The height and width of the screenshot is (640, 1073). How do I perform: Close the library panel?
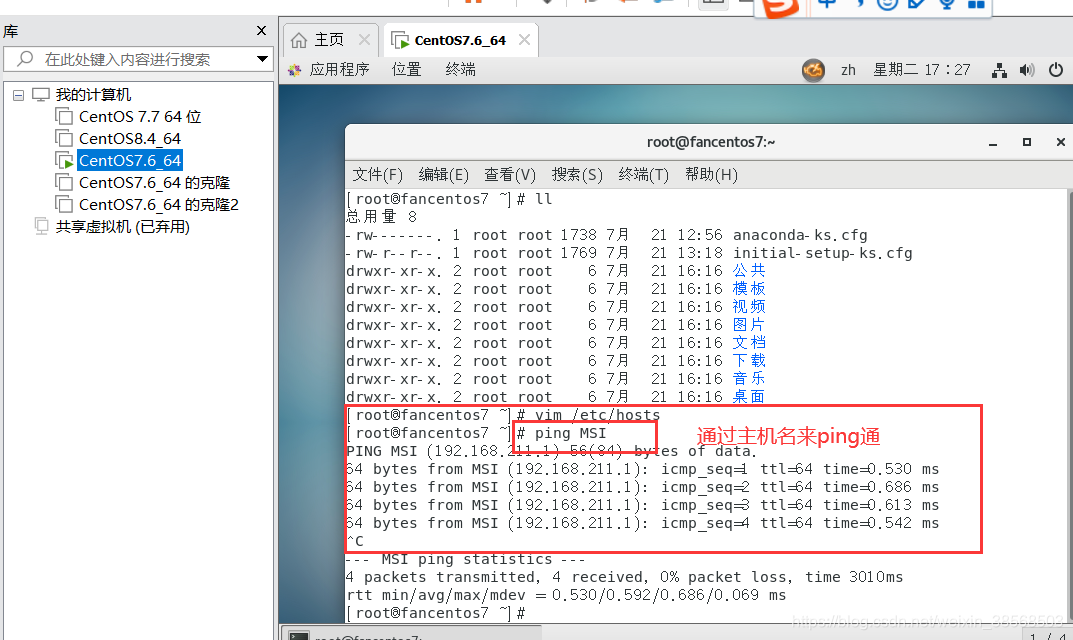(261, 31)
